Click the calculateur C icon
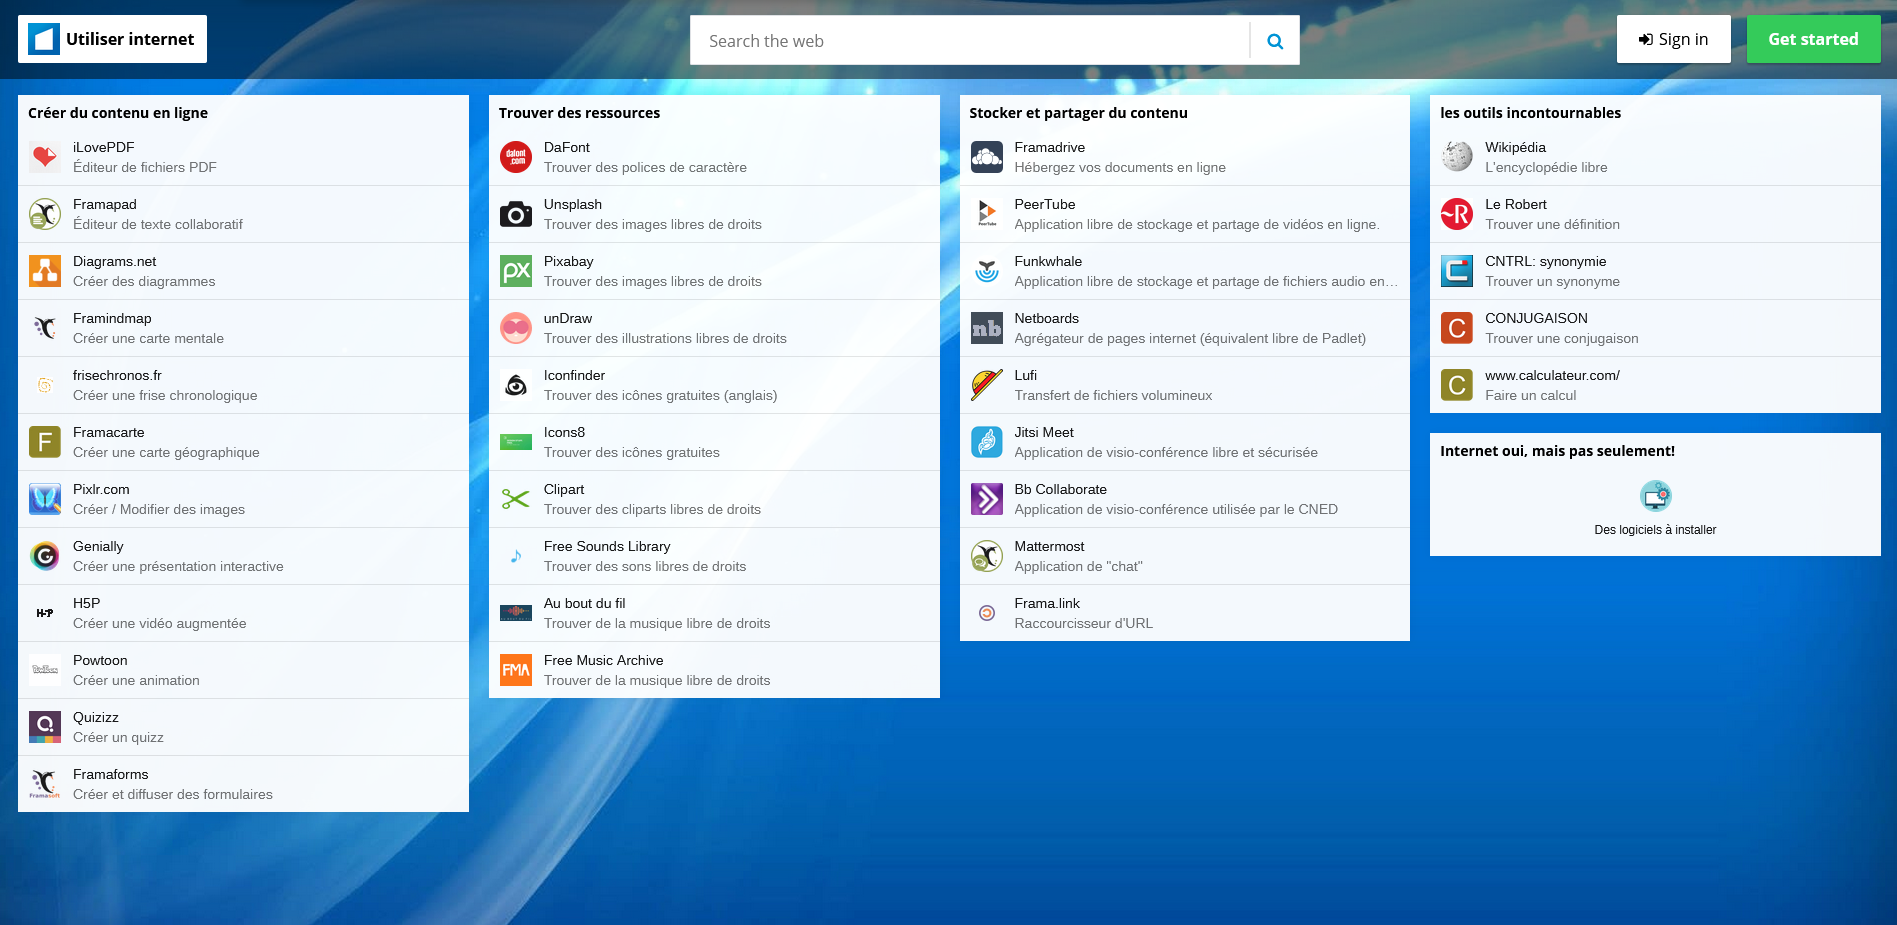This screenshot has height=925, width=1897. (1457, 385)
